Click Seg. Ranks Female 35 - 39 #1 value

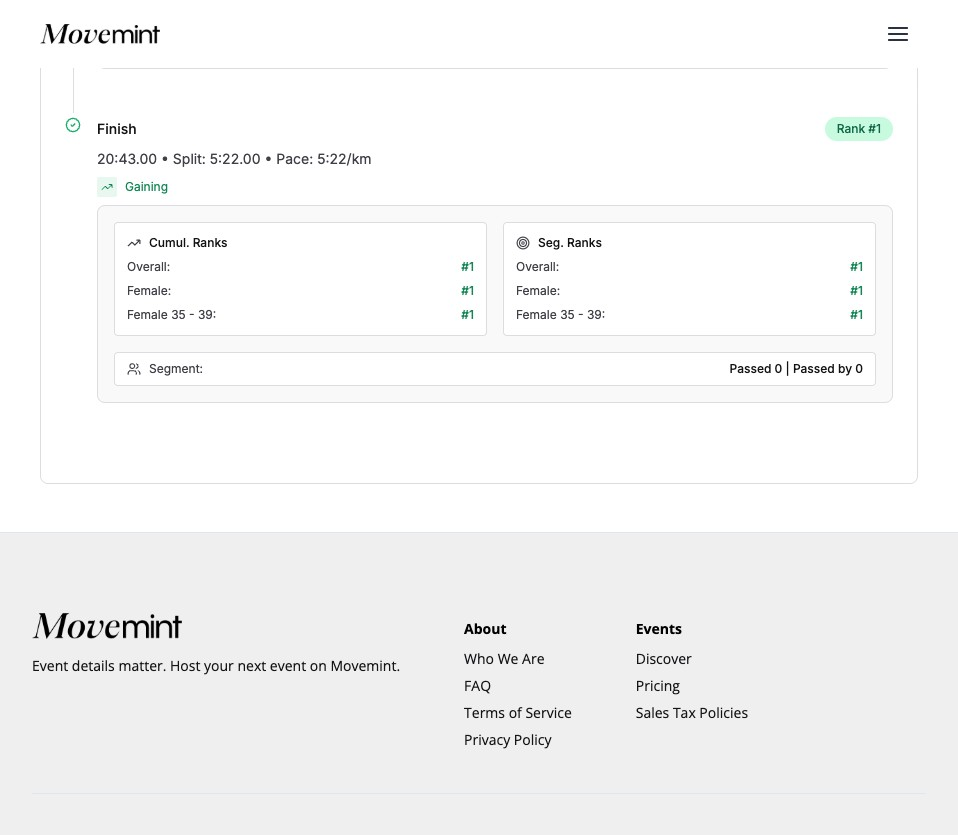click(856, 315)
